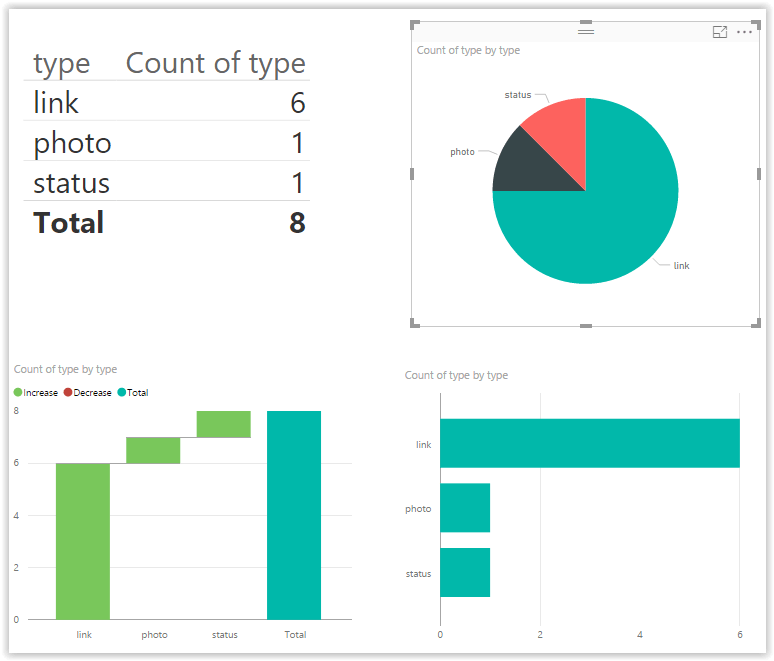Open more options ellipsis on pie chart
This screenshot has width=774, height=661.
[744, 32]
